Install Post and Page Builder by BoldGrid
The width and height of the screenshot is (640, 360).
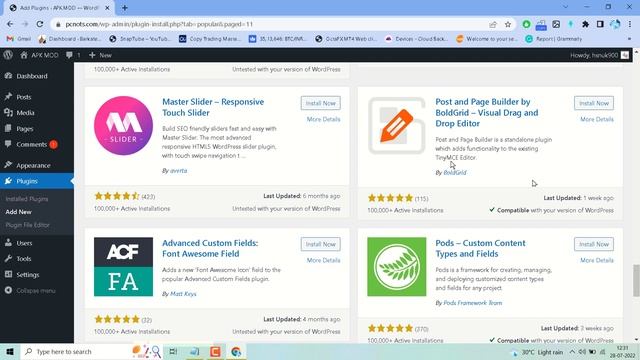pyautogui.click(x=593, y=103)
